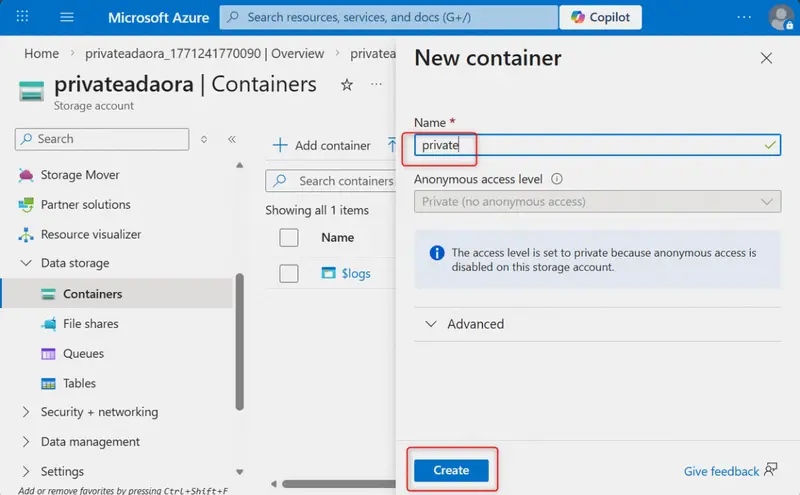Click Add container
Image resolution: width=800 pixels, height=495 pixels.
(322, 145)
